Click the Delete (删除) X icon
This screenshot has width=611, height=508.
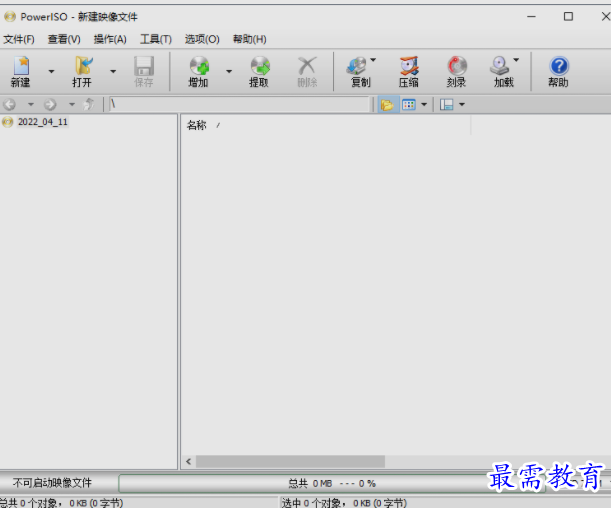(x=307, y=65)
